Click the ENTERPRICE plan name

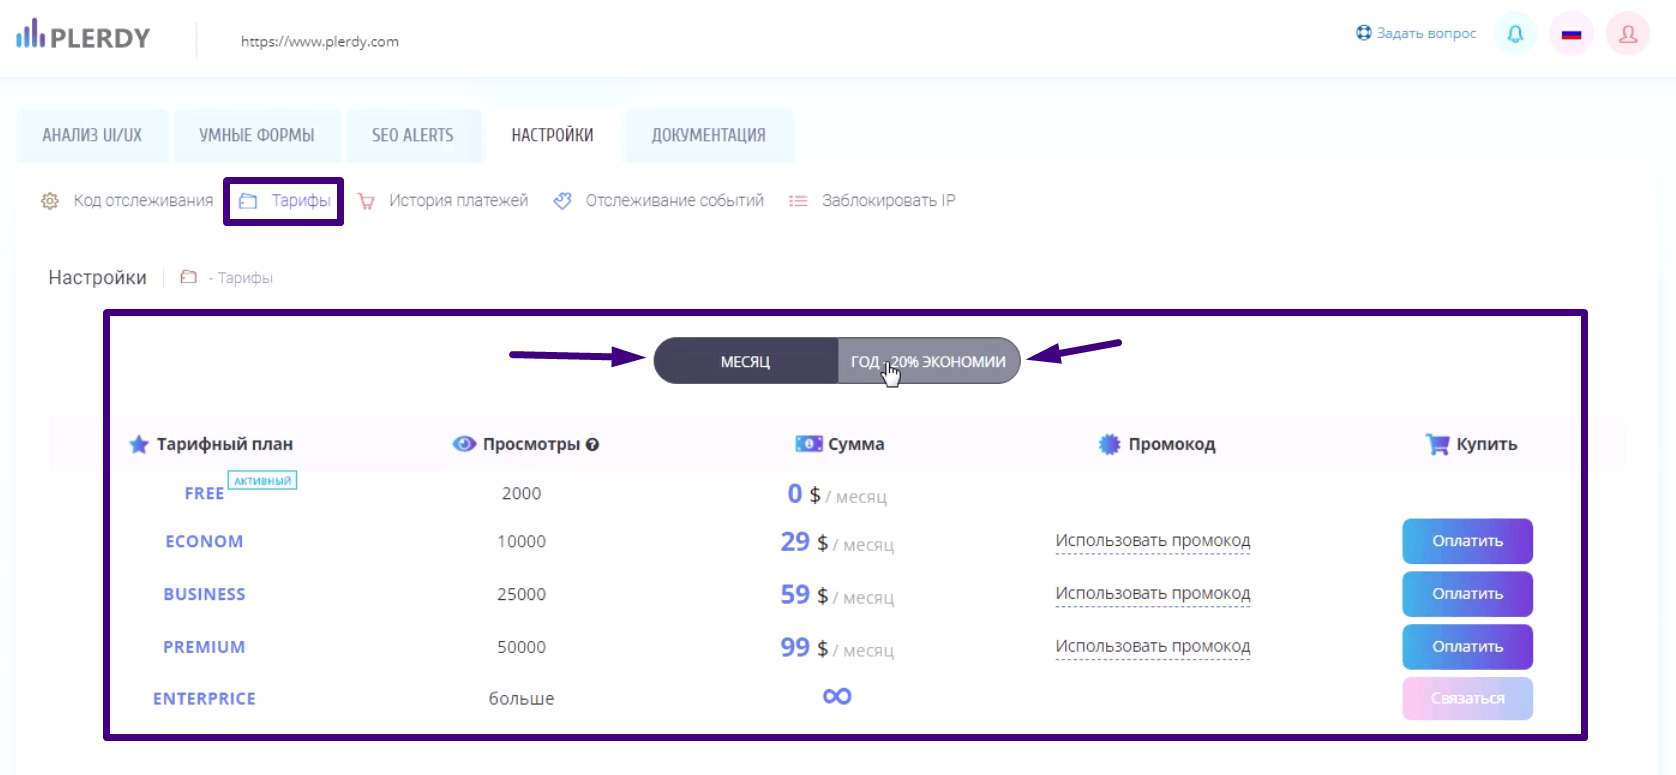pyautogui.click(x=204, y=699)
